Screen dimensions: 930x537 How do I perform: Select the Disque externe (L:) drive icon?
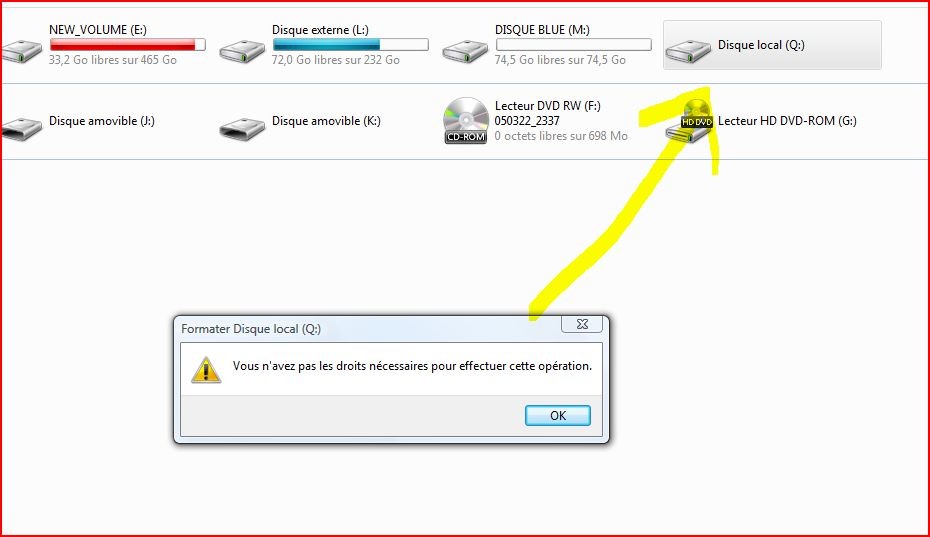[242, 51]
